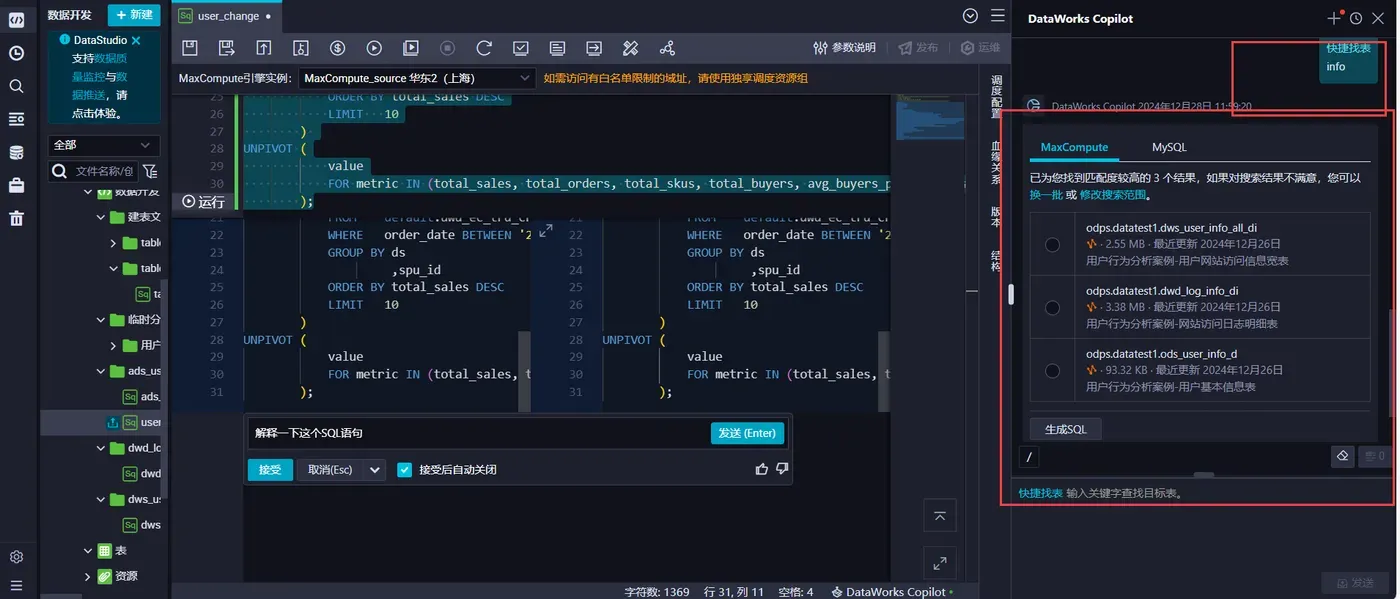Open chat history clock icon in Copilot
This screenshot has height=599, width=1400.
click(x=1356, y=18)
